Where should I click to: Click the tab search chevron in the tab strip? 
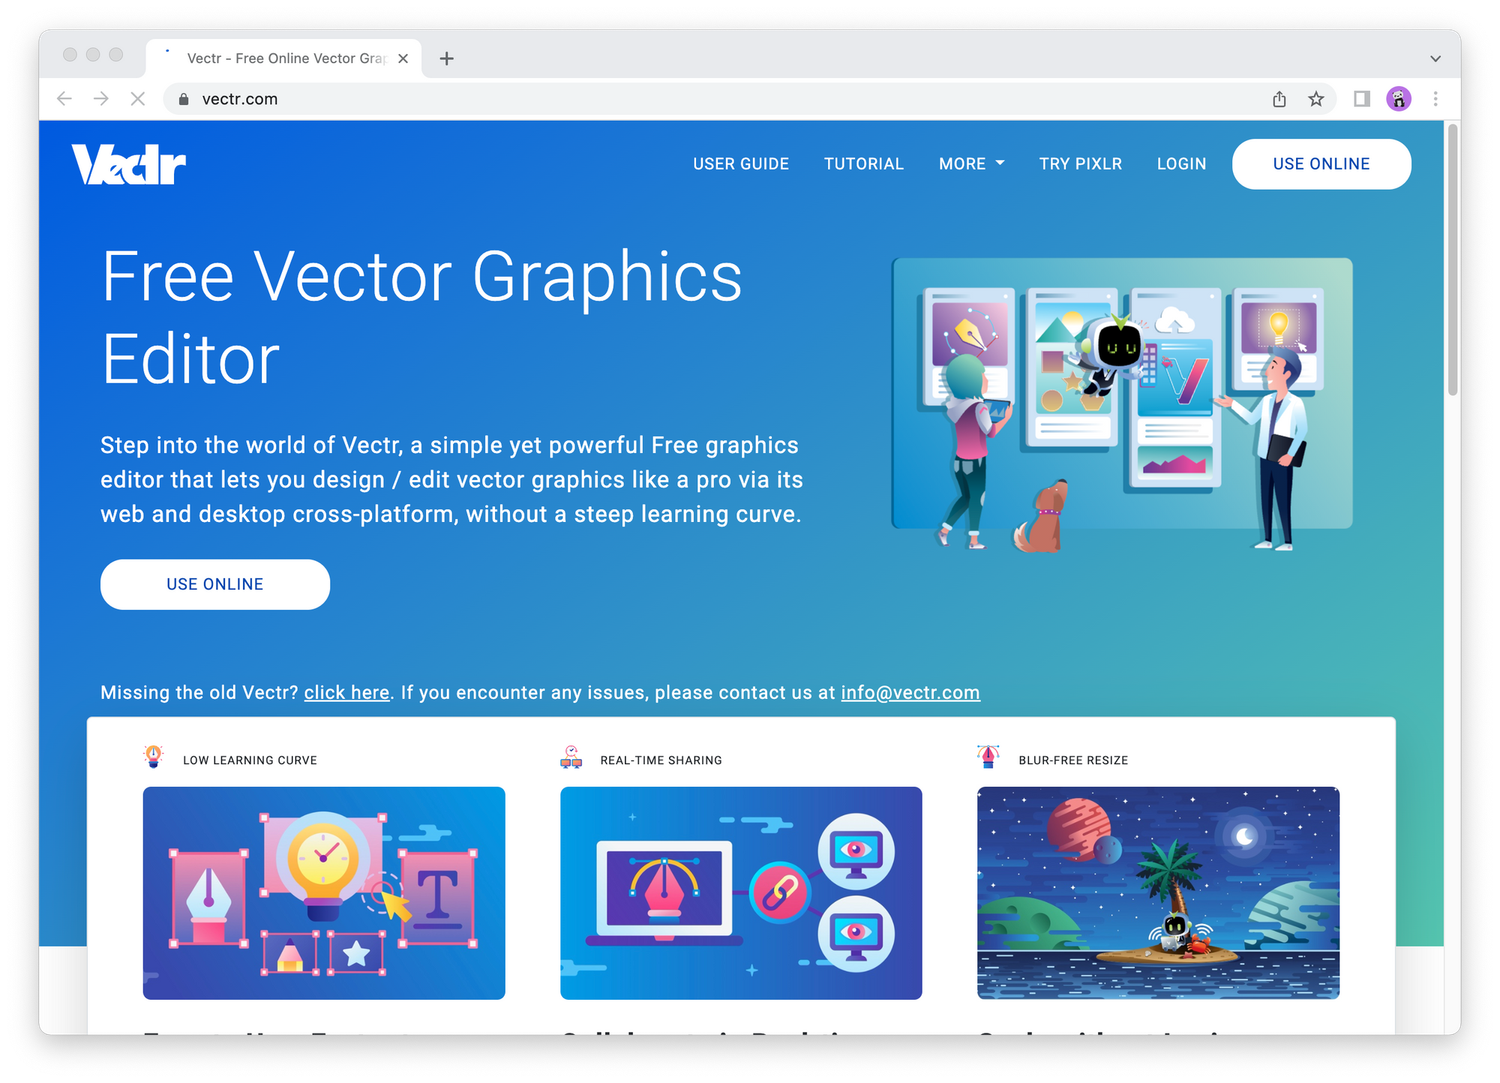pyautogui.click(x=1435, y=59)
